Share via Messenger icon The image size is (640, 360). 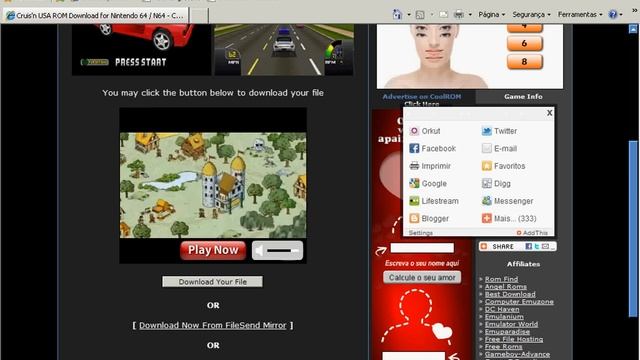[487, 201]
